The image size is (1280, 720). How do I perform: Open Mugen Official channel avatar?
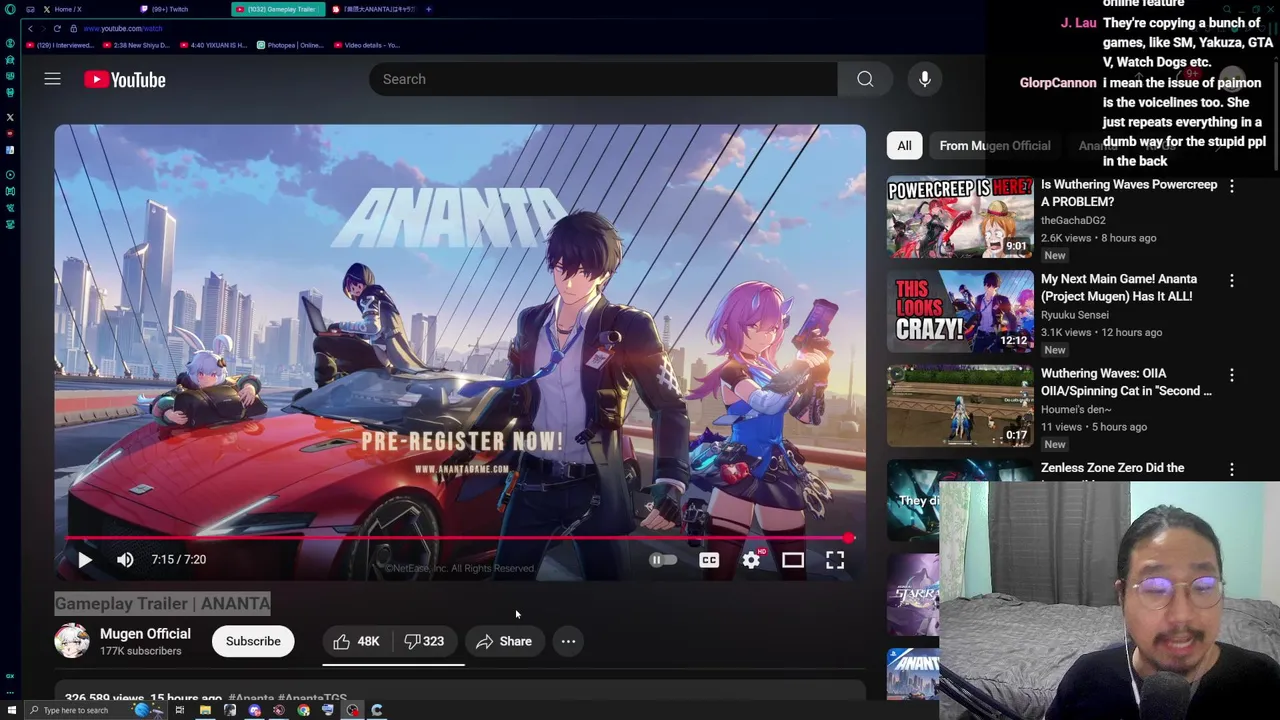(72, 641)
